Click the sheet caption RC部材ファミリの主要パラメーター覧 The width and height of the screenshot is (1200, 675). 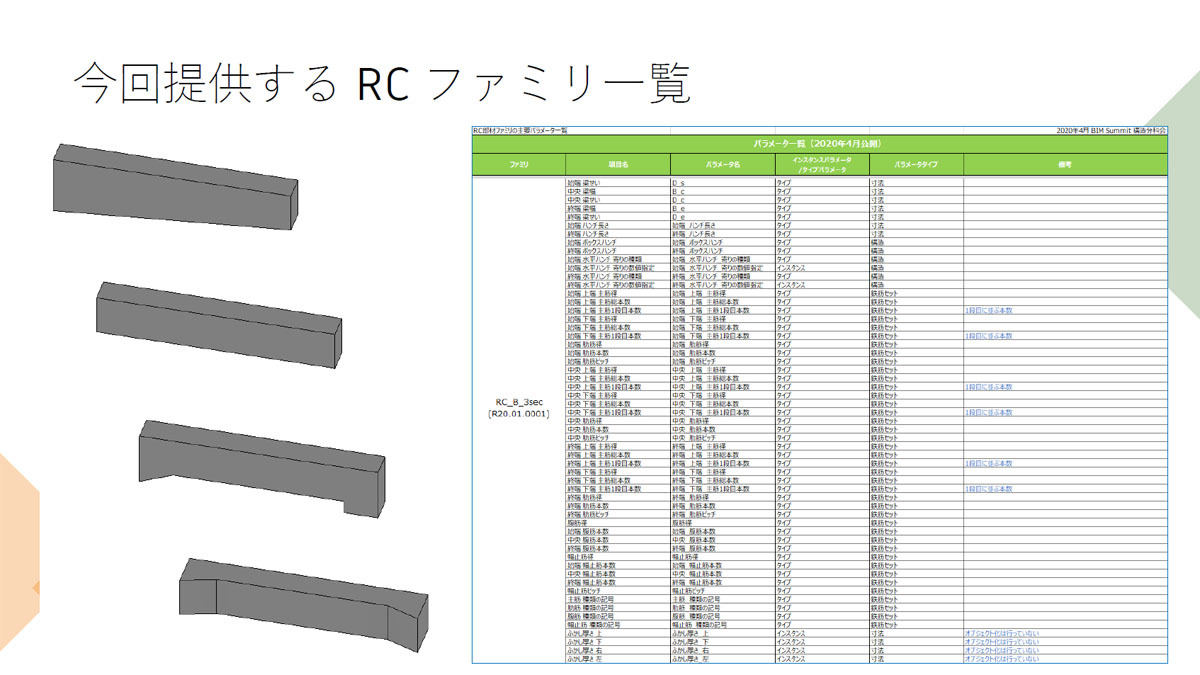520,131
